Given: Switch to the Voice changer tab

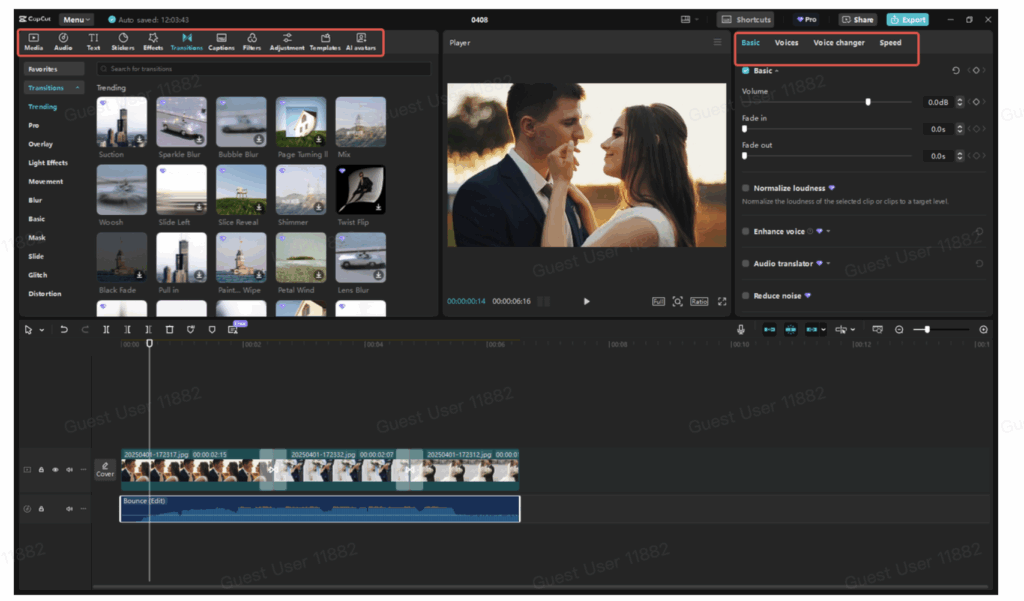Looking at the screenshot, I should click(838, 43).
